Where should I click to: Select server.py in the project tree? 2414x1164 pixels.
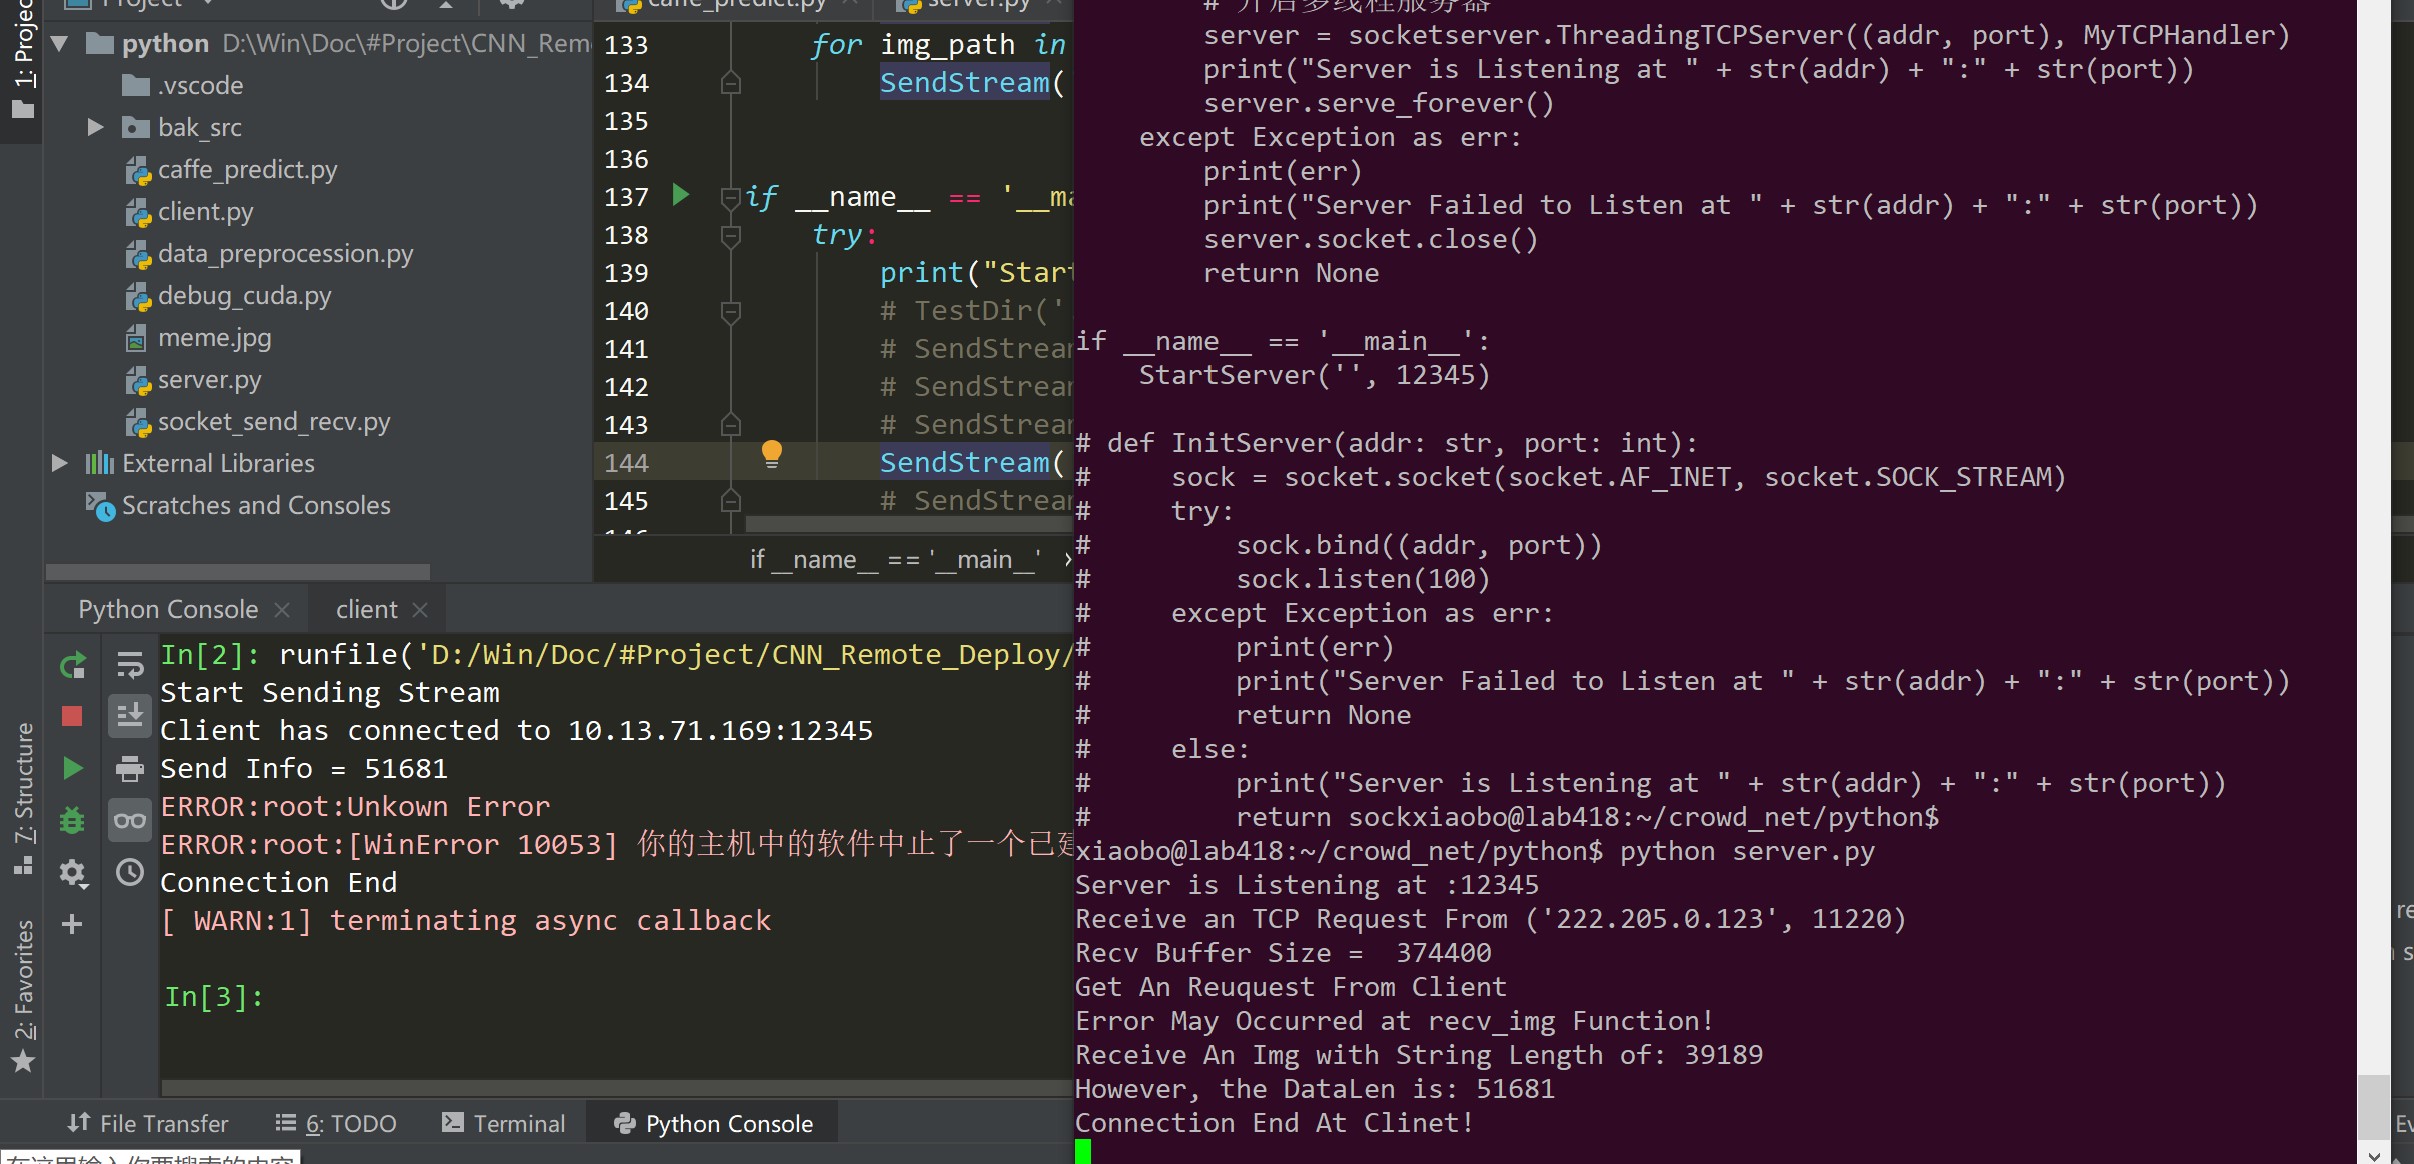point(209,380)
